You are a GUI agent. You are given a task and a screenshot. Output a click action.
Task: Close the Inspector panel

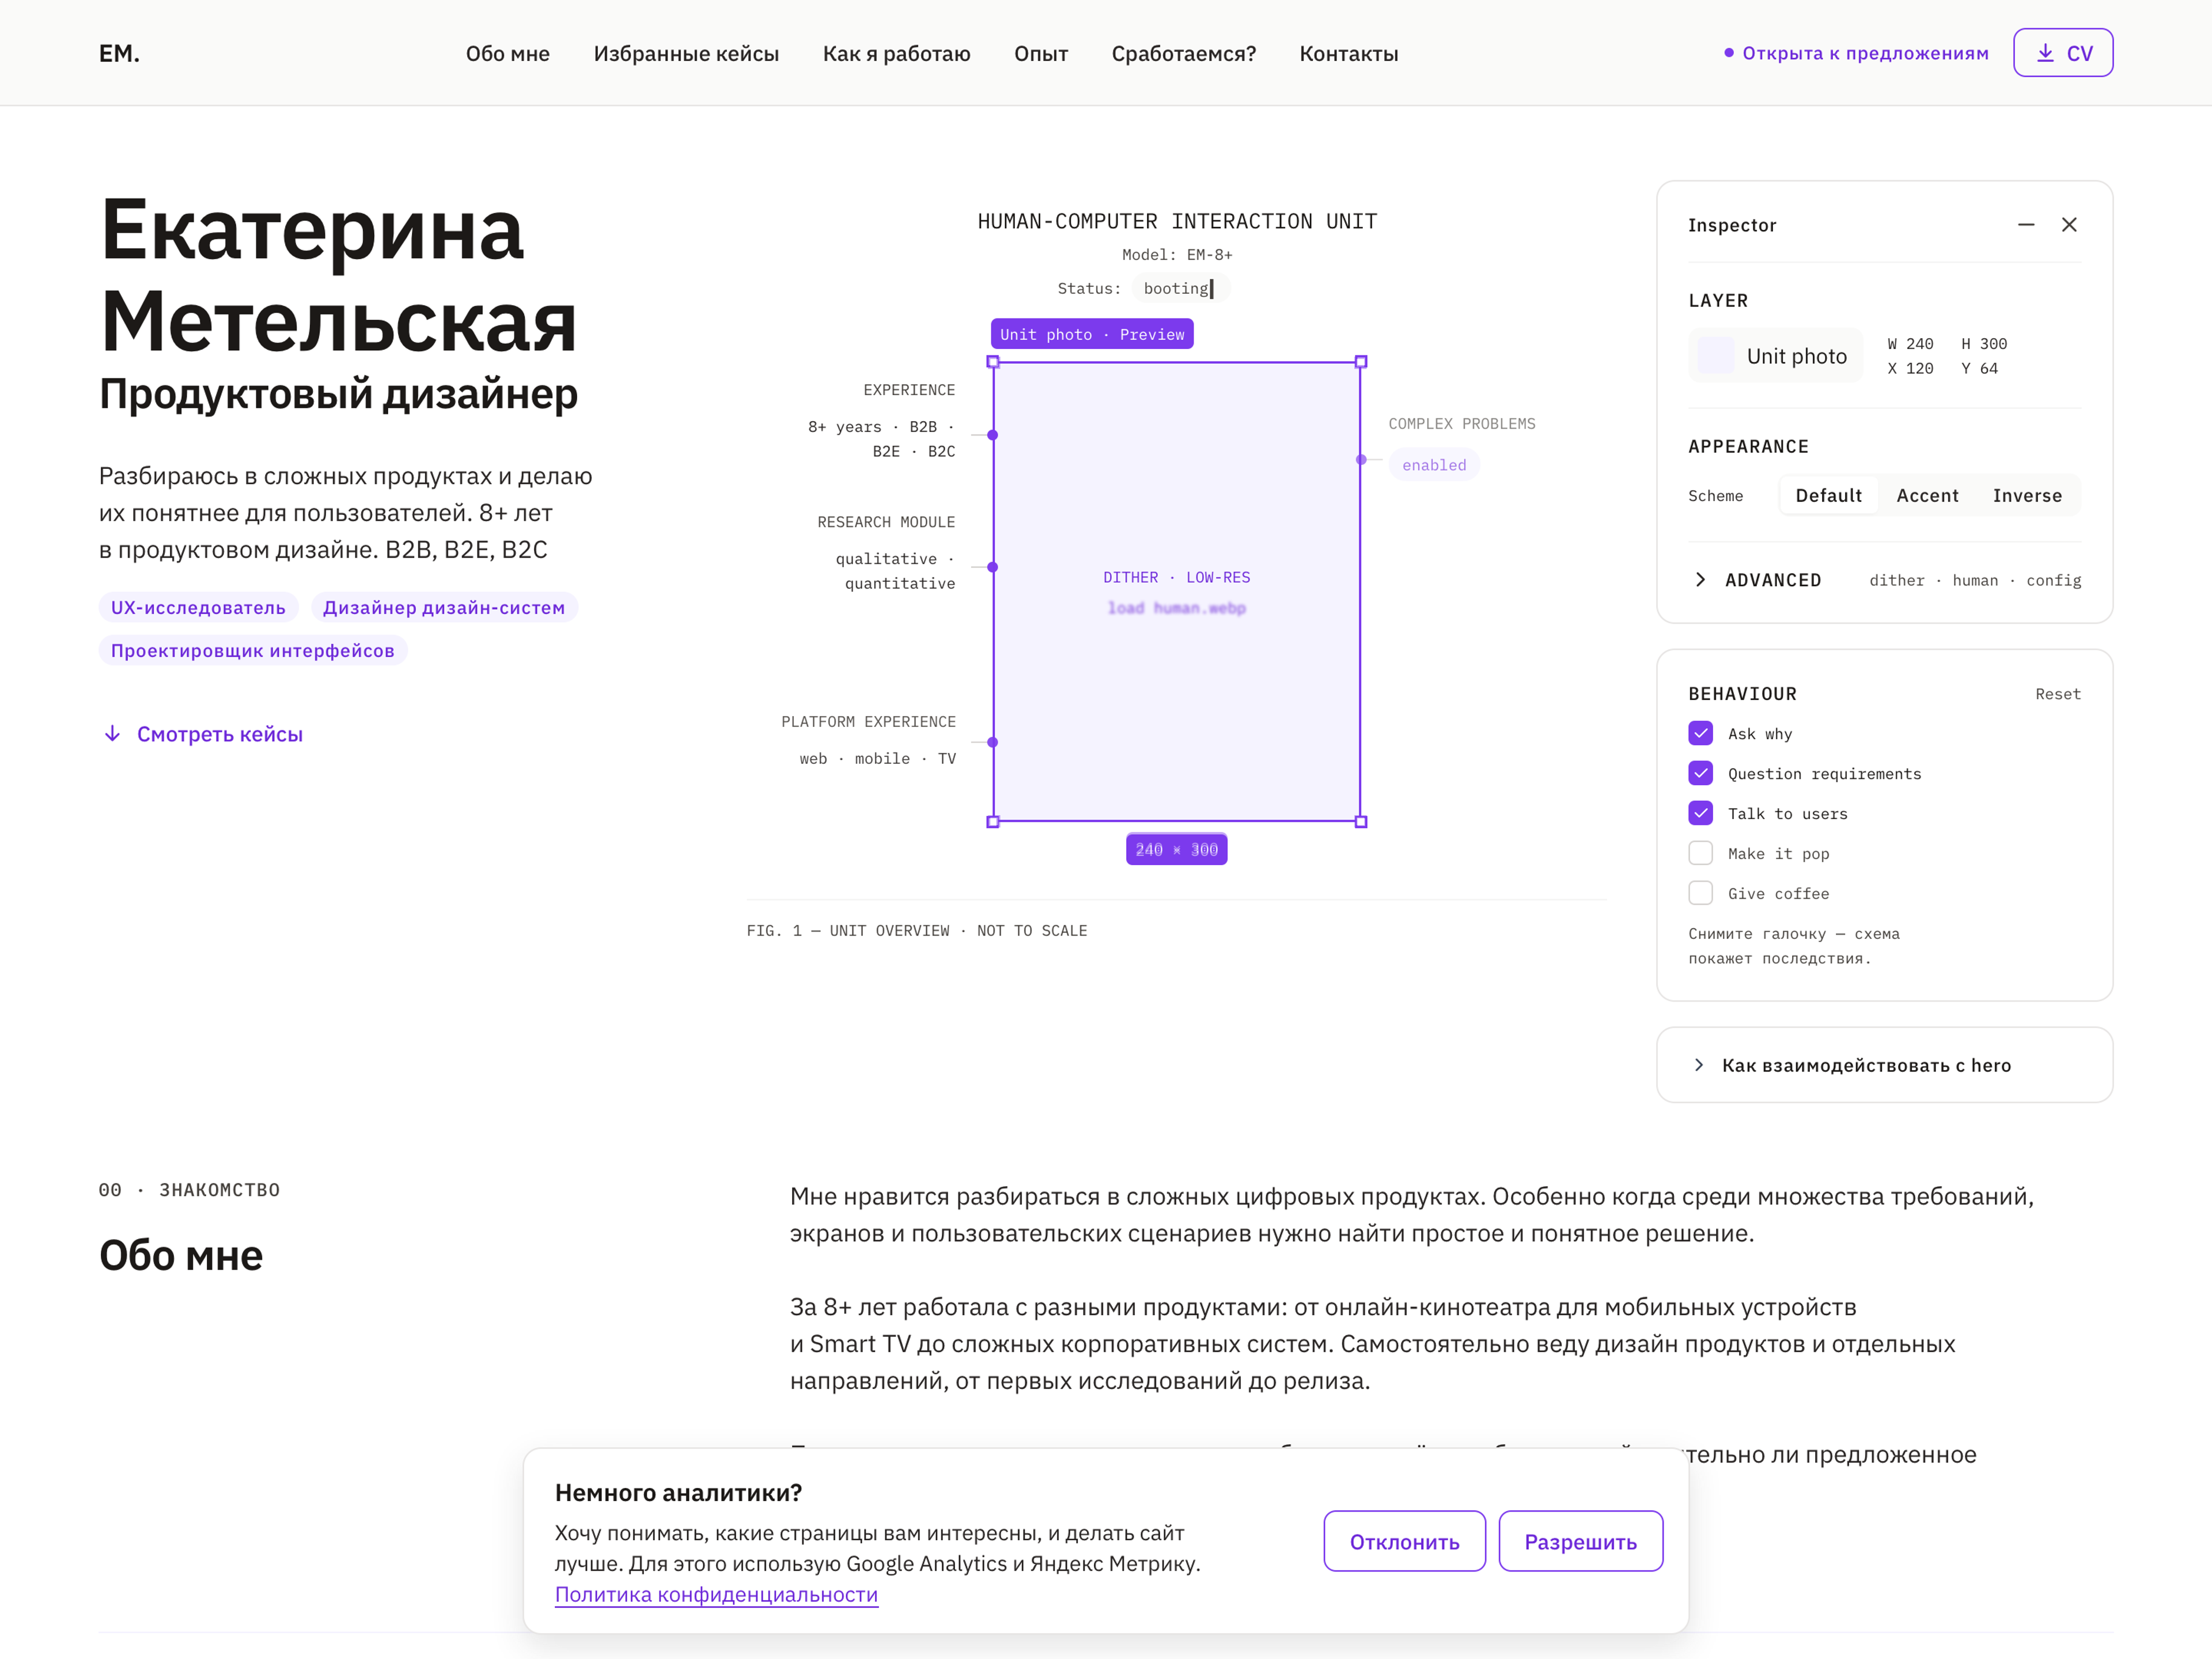click(2069, 225)
